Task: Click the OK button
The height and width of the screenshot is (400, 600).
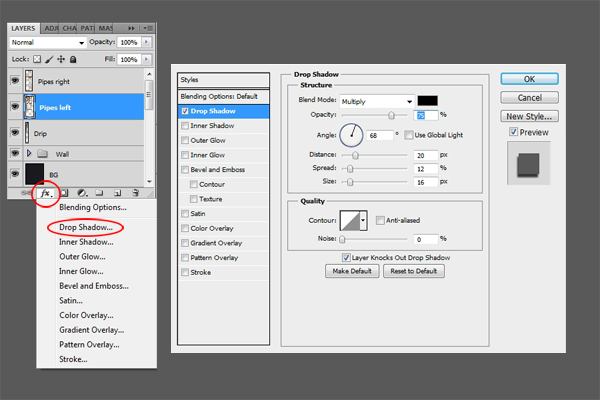Action: coord(530,79)
